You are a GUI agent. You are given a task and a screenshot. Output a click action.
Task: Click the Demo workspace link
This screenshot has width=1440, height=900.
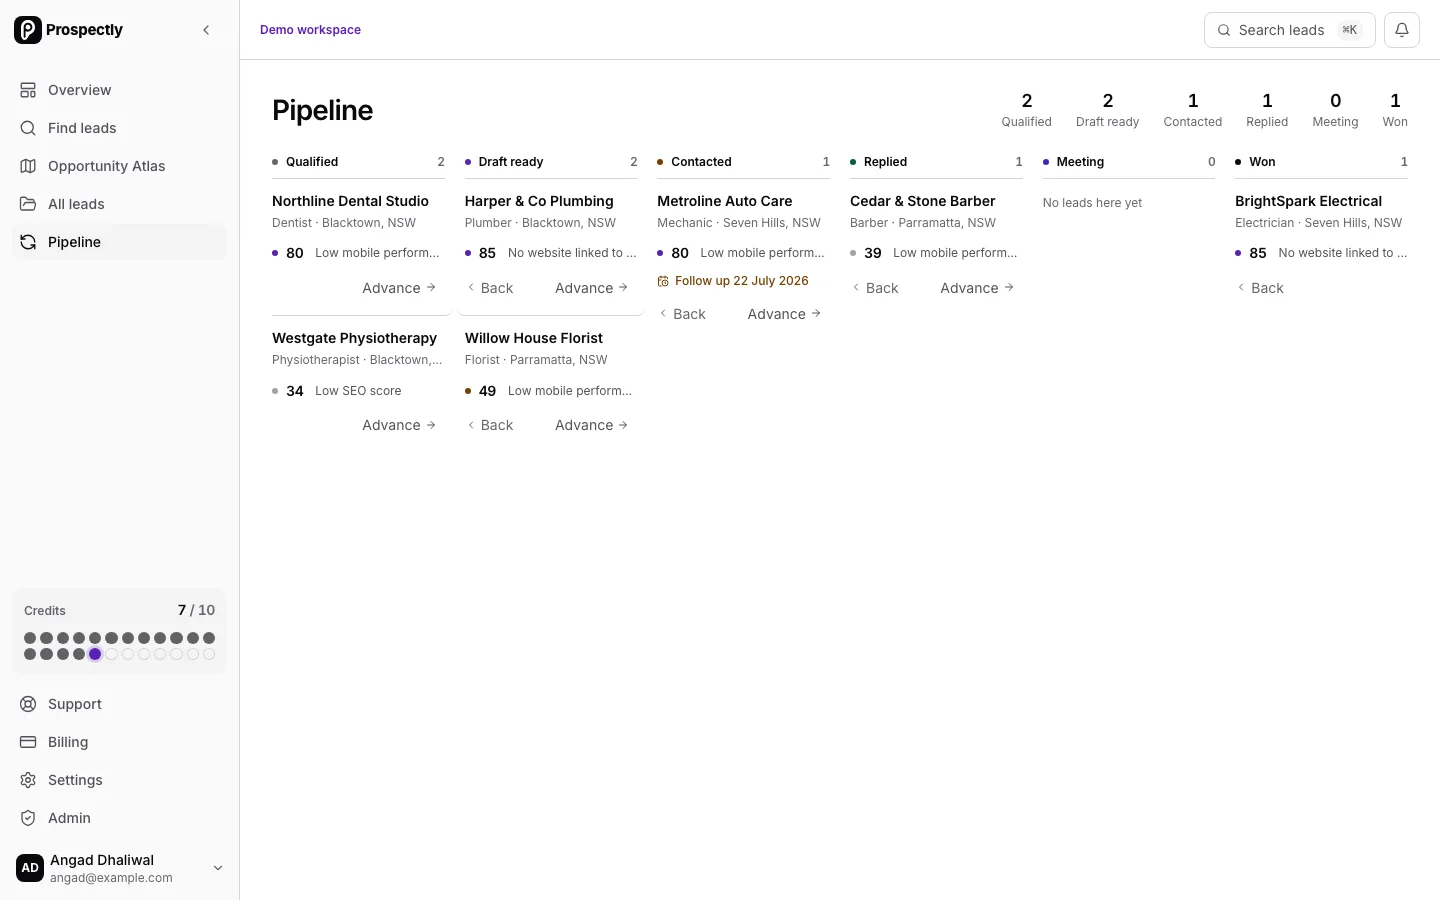coord(310,30)
